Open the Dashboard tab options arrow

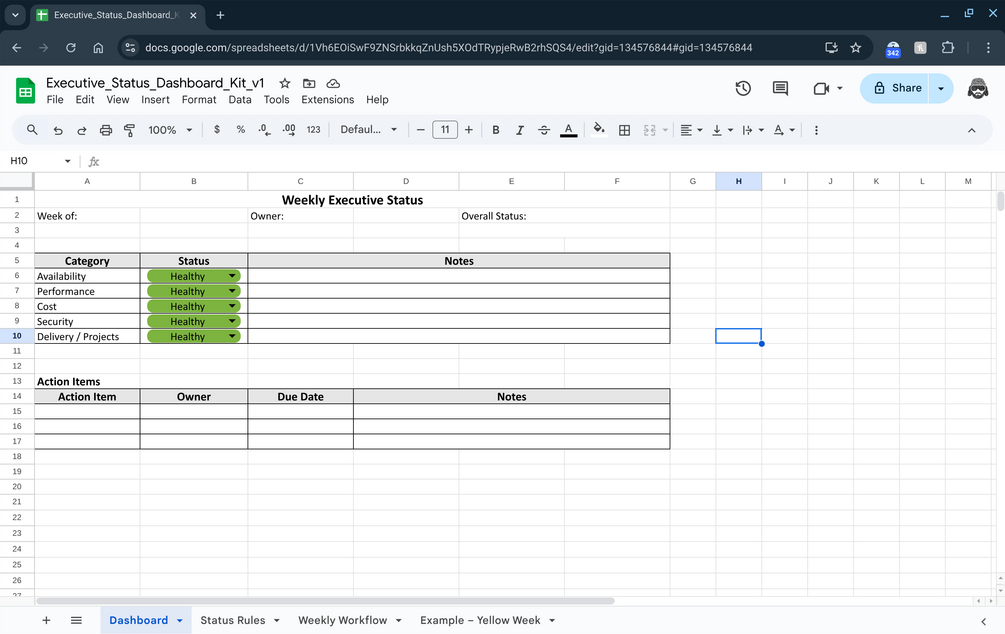tap(180, 621)
